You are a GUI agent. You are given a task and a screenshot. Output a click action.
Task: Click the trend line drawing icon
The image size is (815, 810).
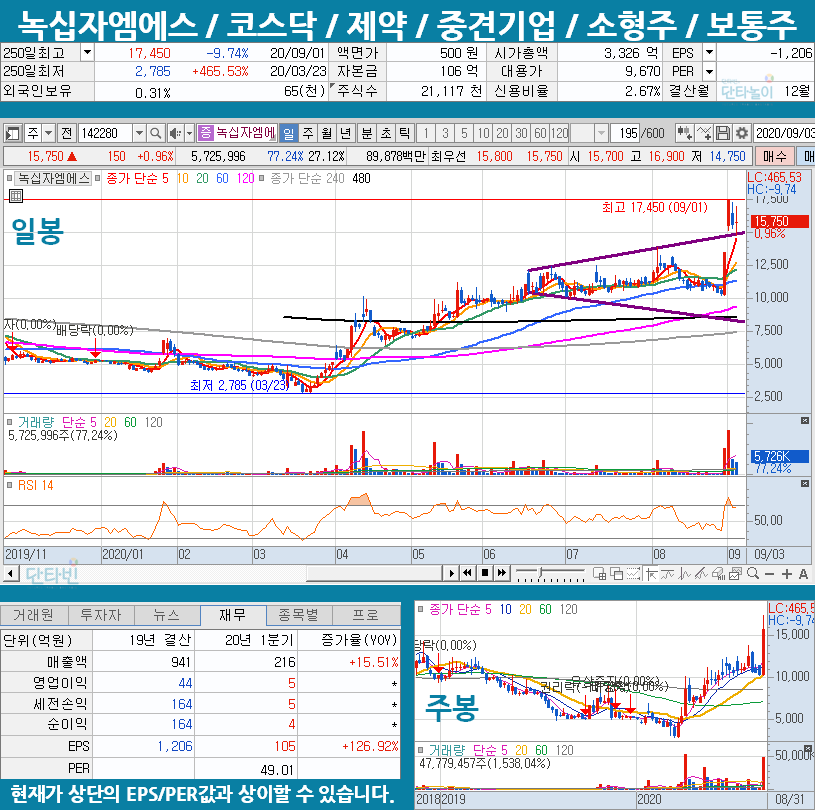pyautogui.click(x=668, y=574)
